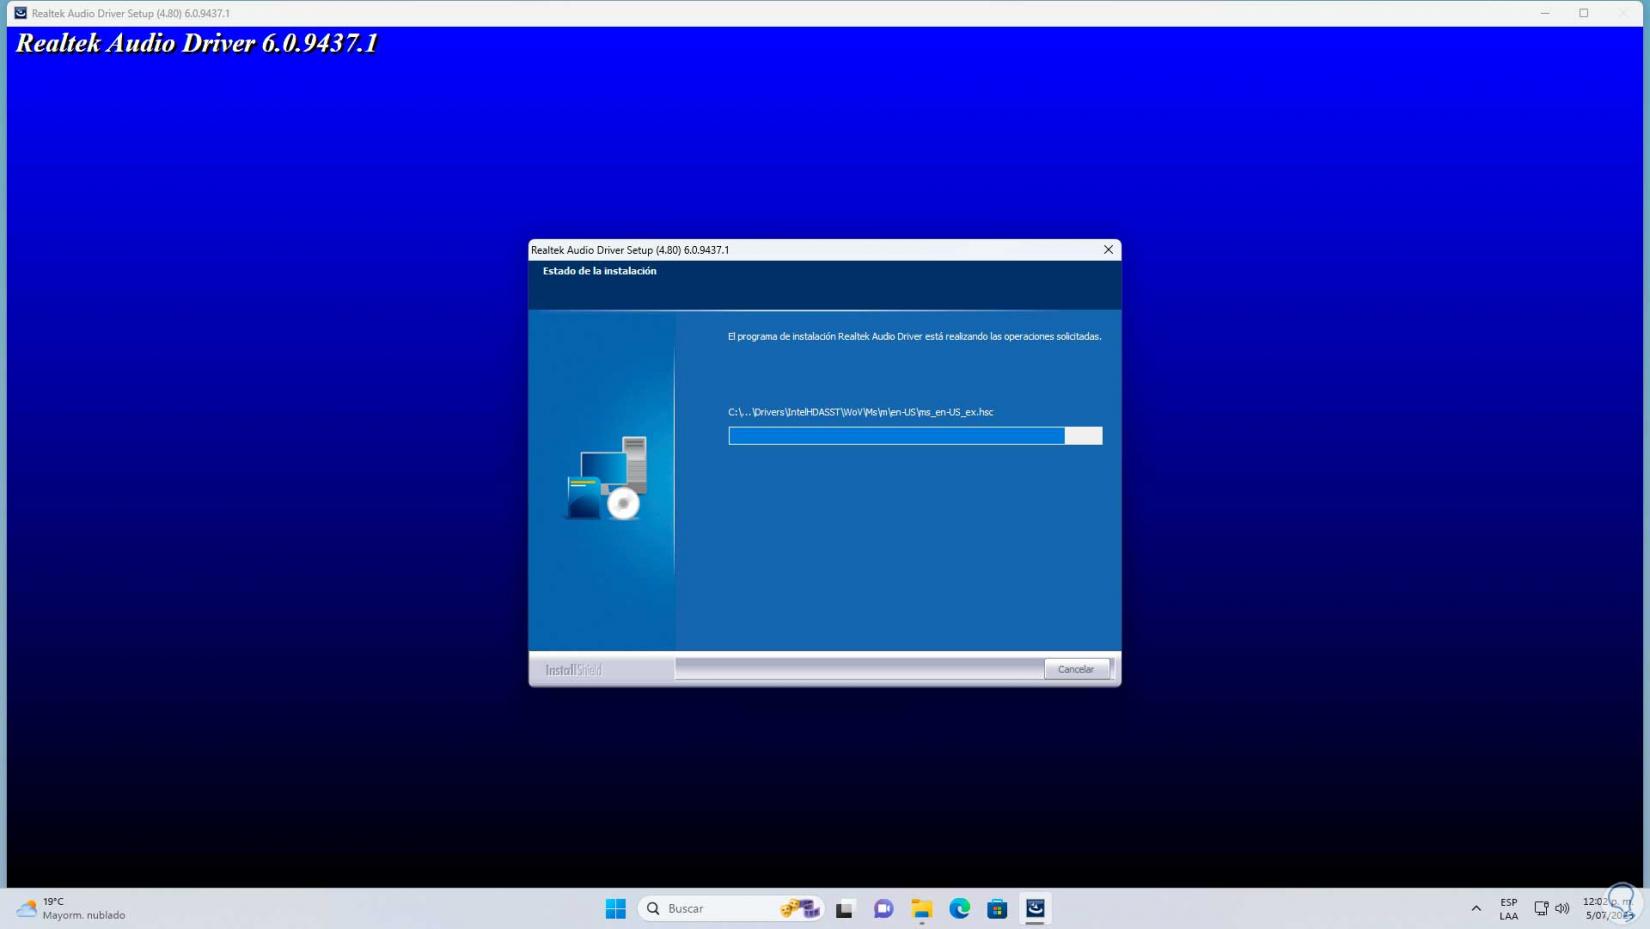Open the Windows Start menu
The height and width of the screenshot is (929, 1650).
tap(616, 908)
